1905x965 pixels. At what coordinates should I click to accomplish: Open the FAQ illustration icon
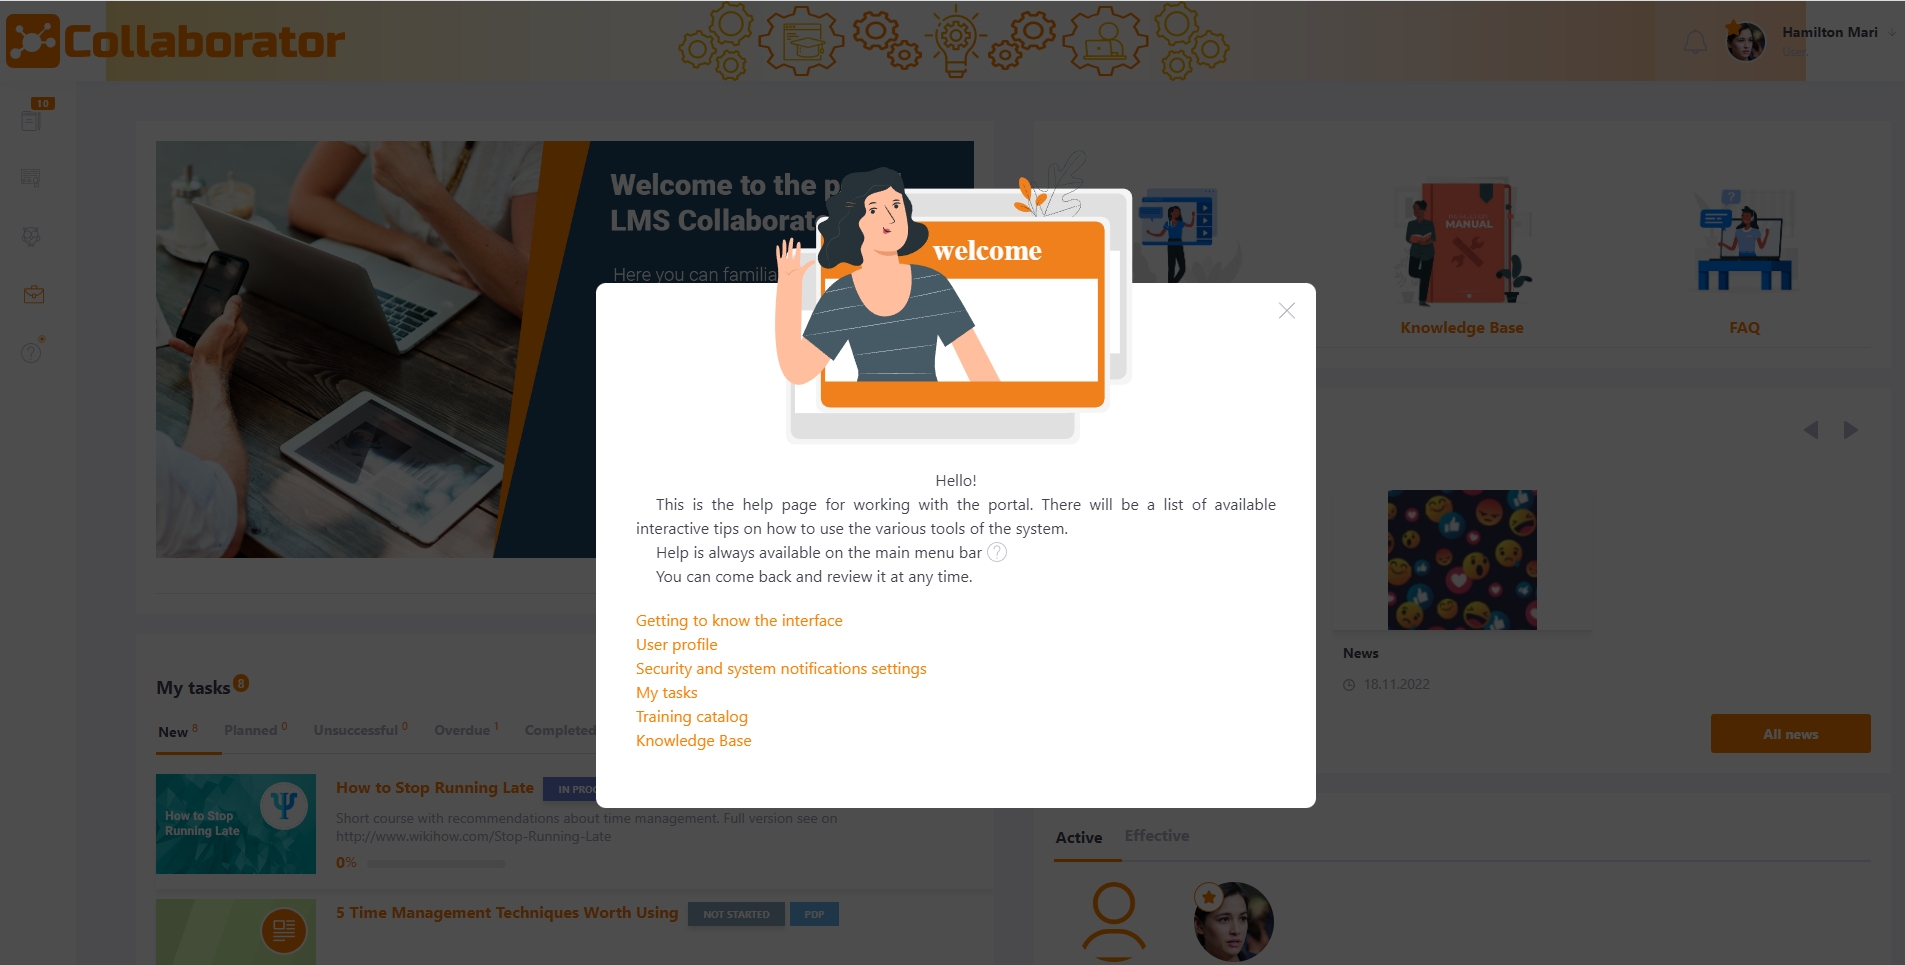pyautogui.click(x=1744, y=240)
